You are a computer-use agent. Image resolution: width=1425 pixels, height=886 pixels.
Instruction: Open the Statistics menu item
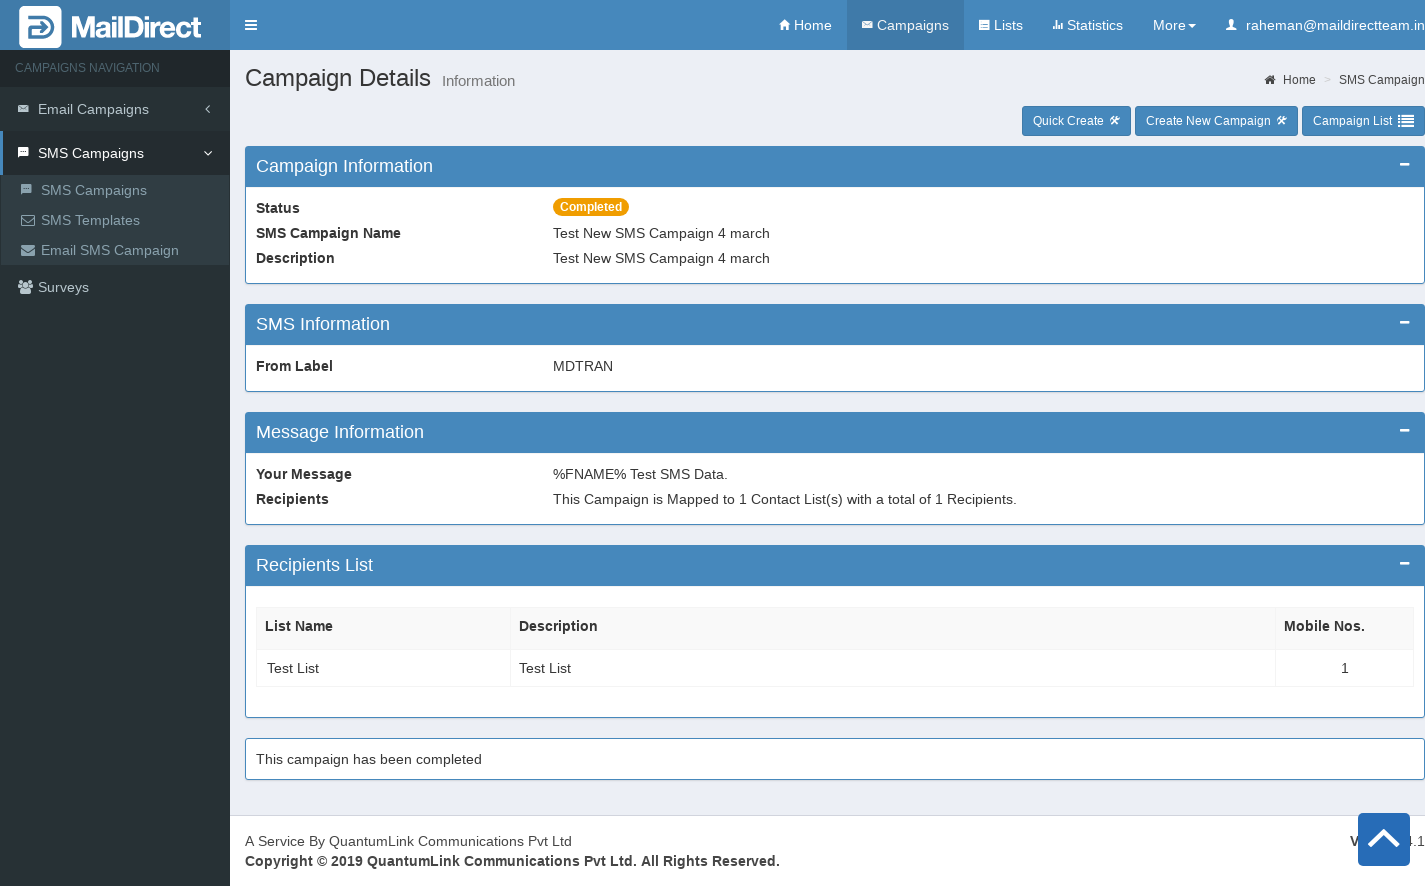(1087, 25)
